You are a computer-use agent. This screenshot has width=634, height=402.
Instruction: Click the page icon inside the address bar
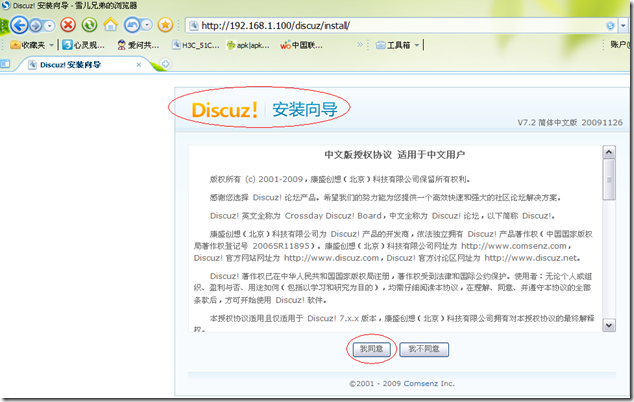pyautogui.click(x=194, y=26)
